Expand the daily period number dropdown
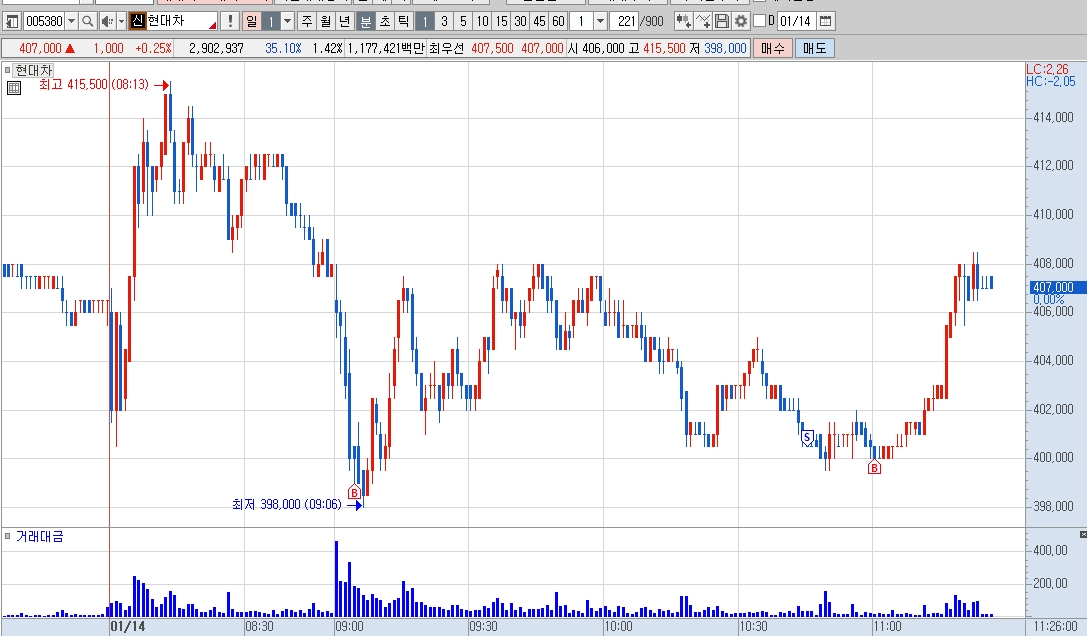The image size is (1087, 636). coord(288,22)
